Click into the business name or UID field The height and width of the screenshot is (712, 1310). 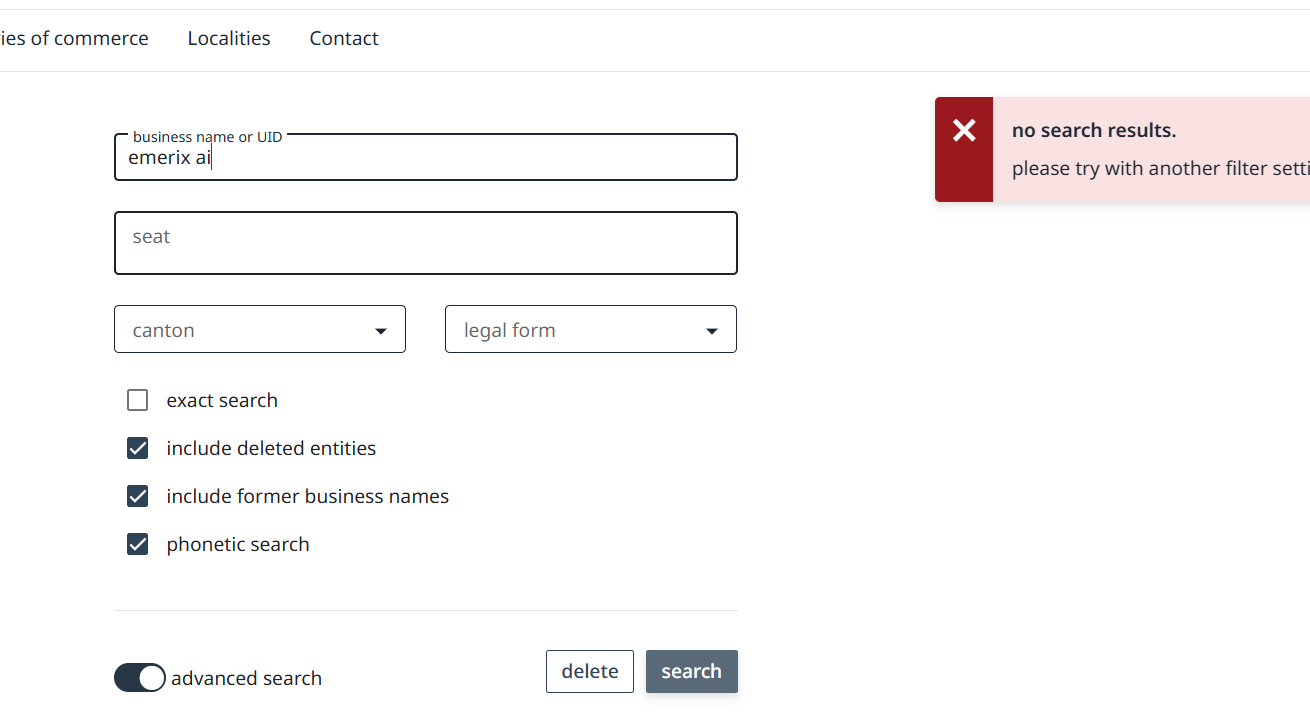point(425,158)
